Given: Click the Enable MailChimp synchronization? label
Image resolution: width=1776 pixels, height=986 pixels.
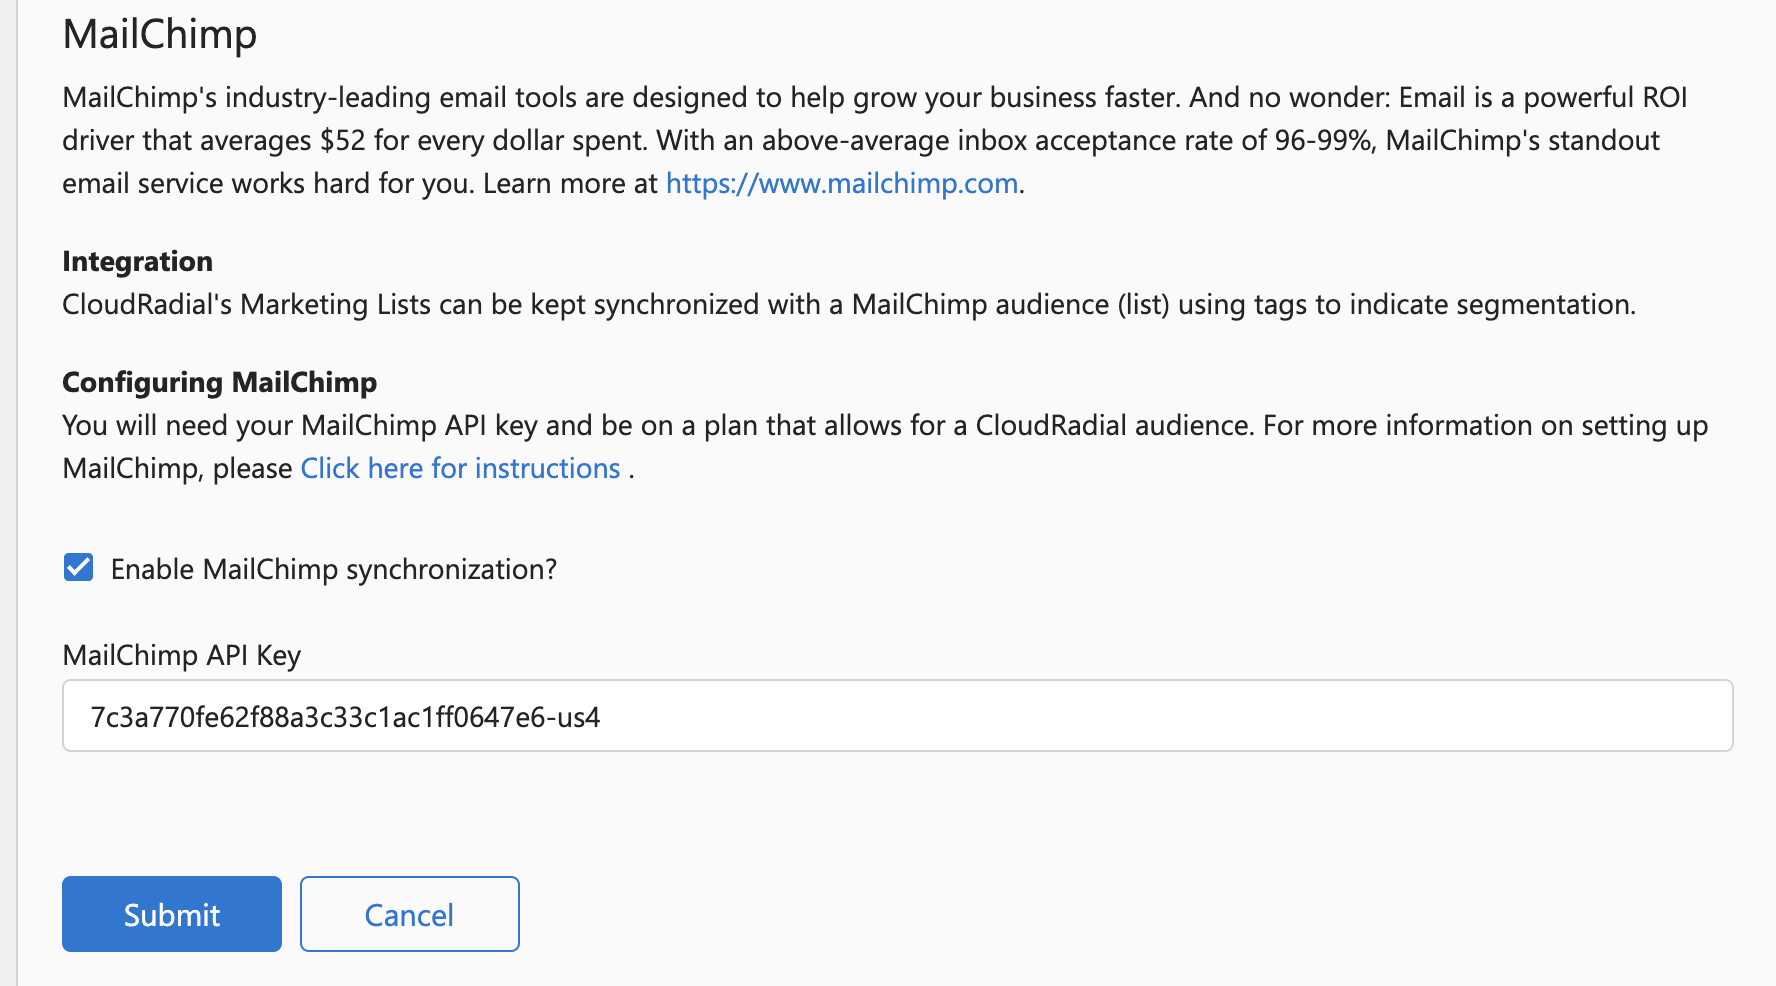Looking at the screenshot, I should pyautogui.click(x=334, y=570).
